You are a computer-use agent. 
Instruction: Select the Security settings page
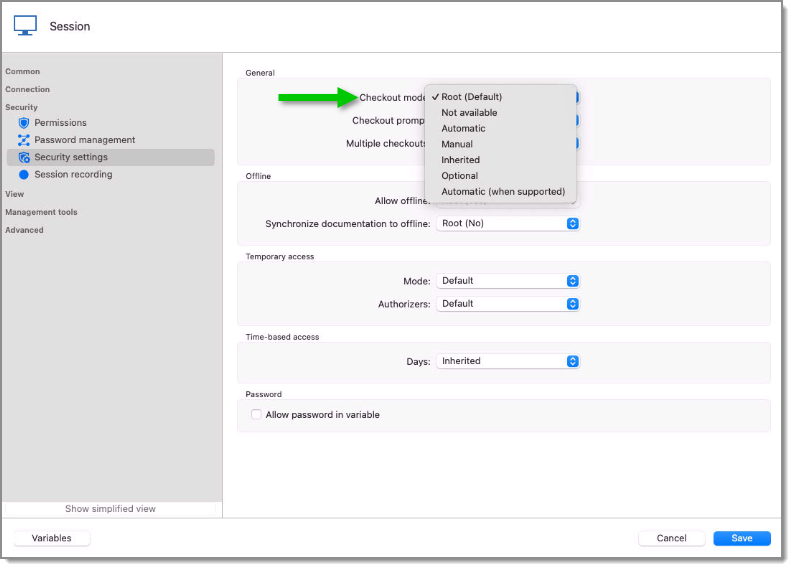111,157
